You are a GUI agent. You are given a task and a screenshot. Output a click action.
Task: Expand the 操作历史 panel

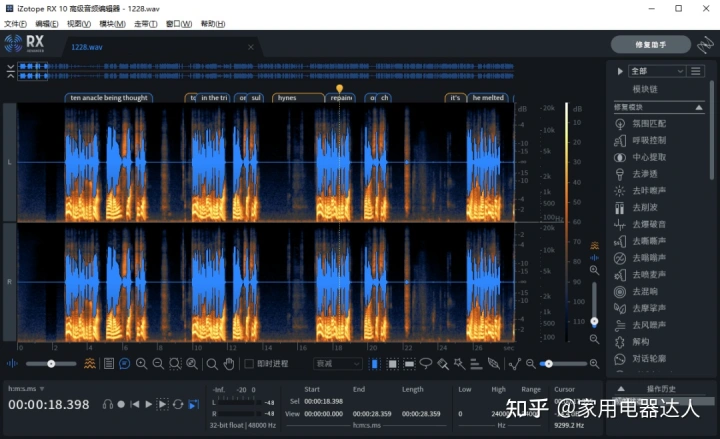click(621, 388)
